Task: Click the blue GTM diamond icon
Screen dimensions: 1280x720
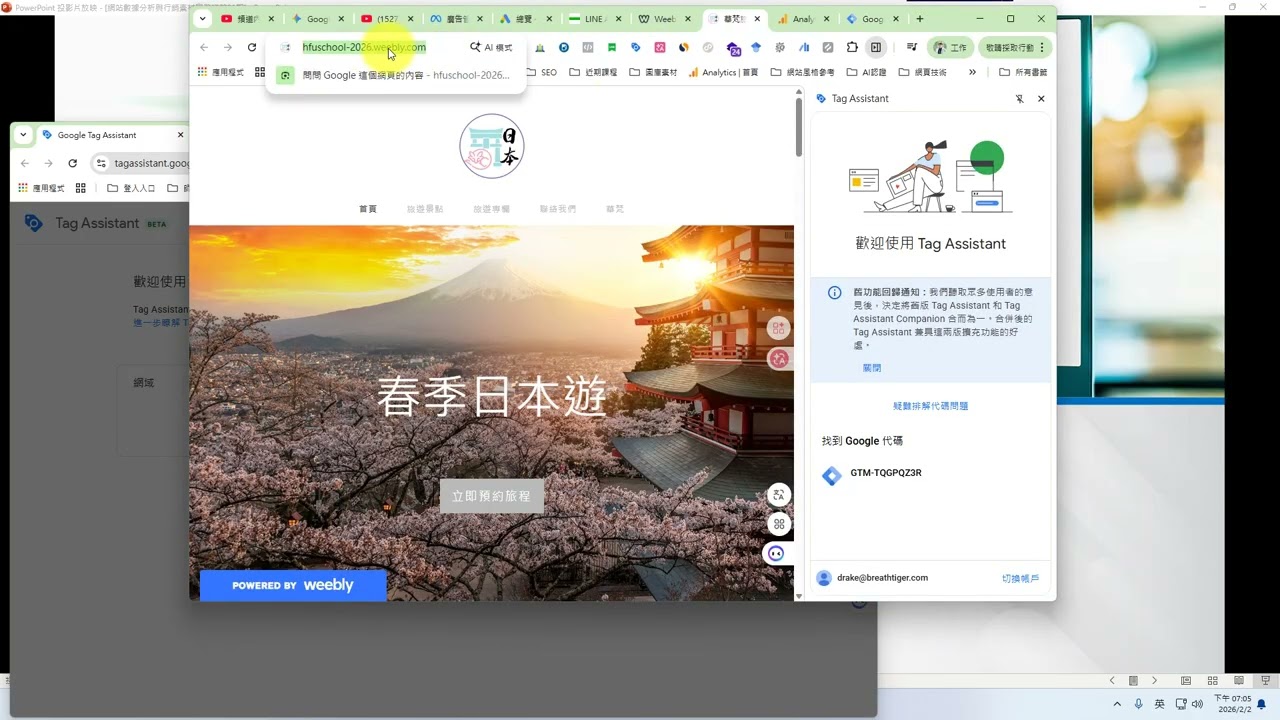Action: click(832, 476)
